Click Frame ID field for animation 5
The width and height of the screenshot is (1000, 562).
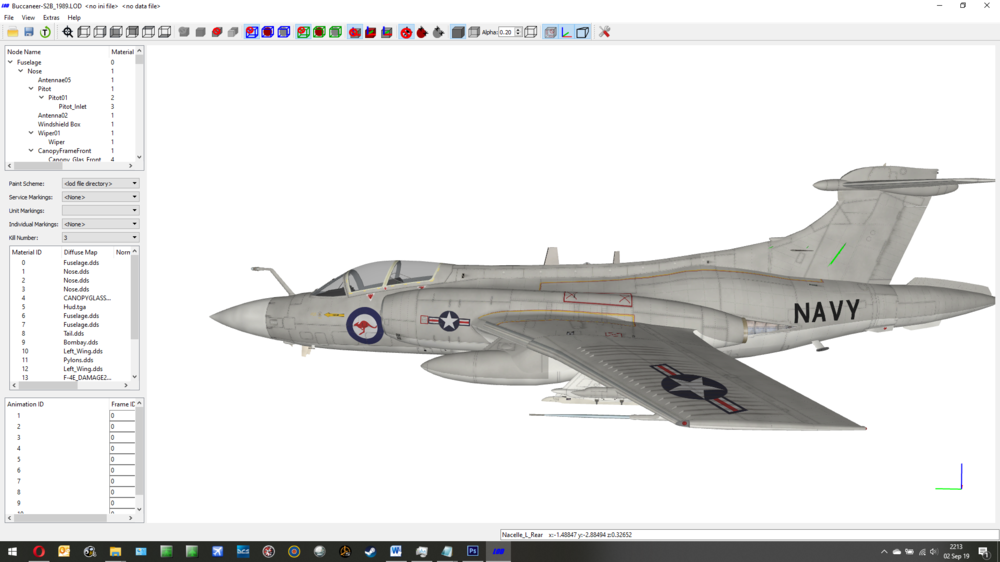(122, 459)
